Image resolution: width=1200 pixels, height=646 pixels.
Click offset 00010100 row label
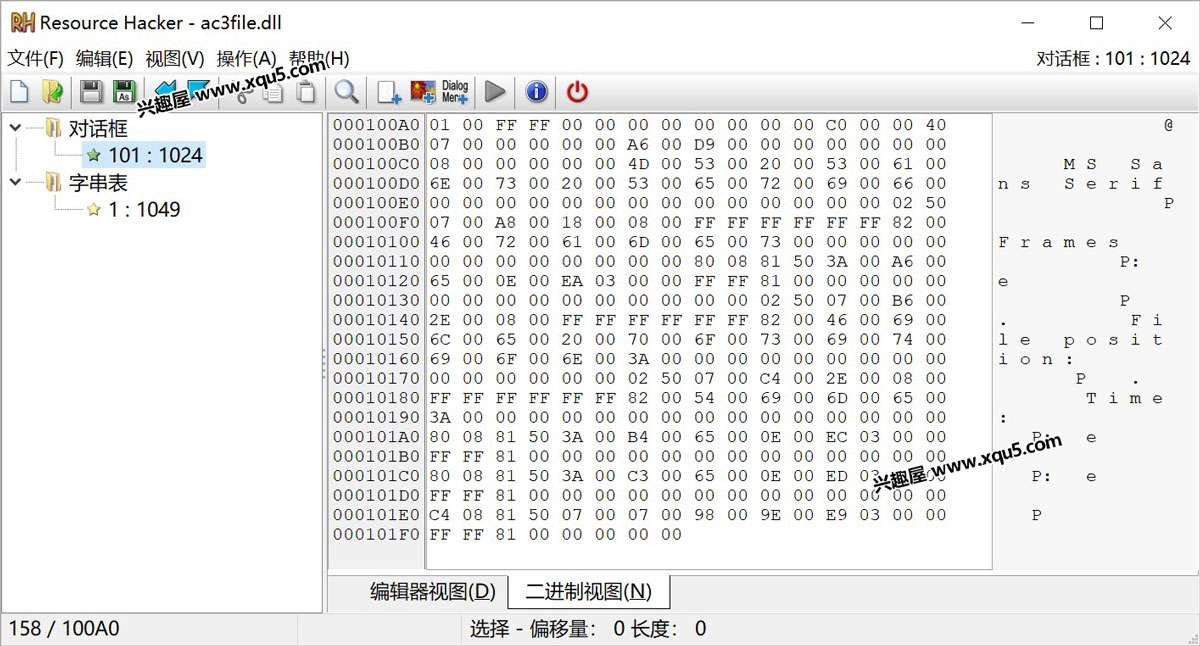click(377, 242)
